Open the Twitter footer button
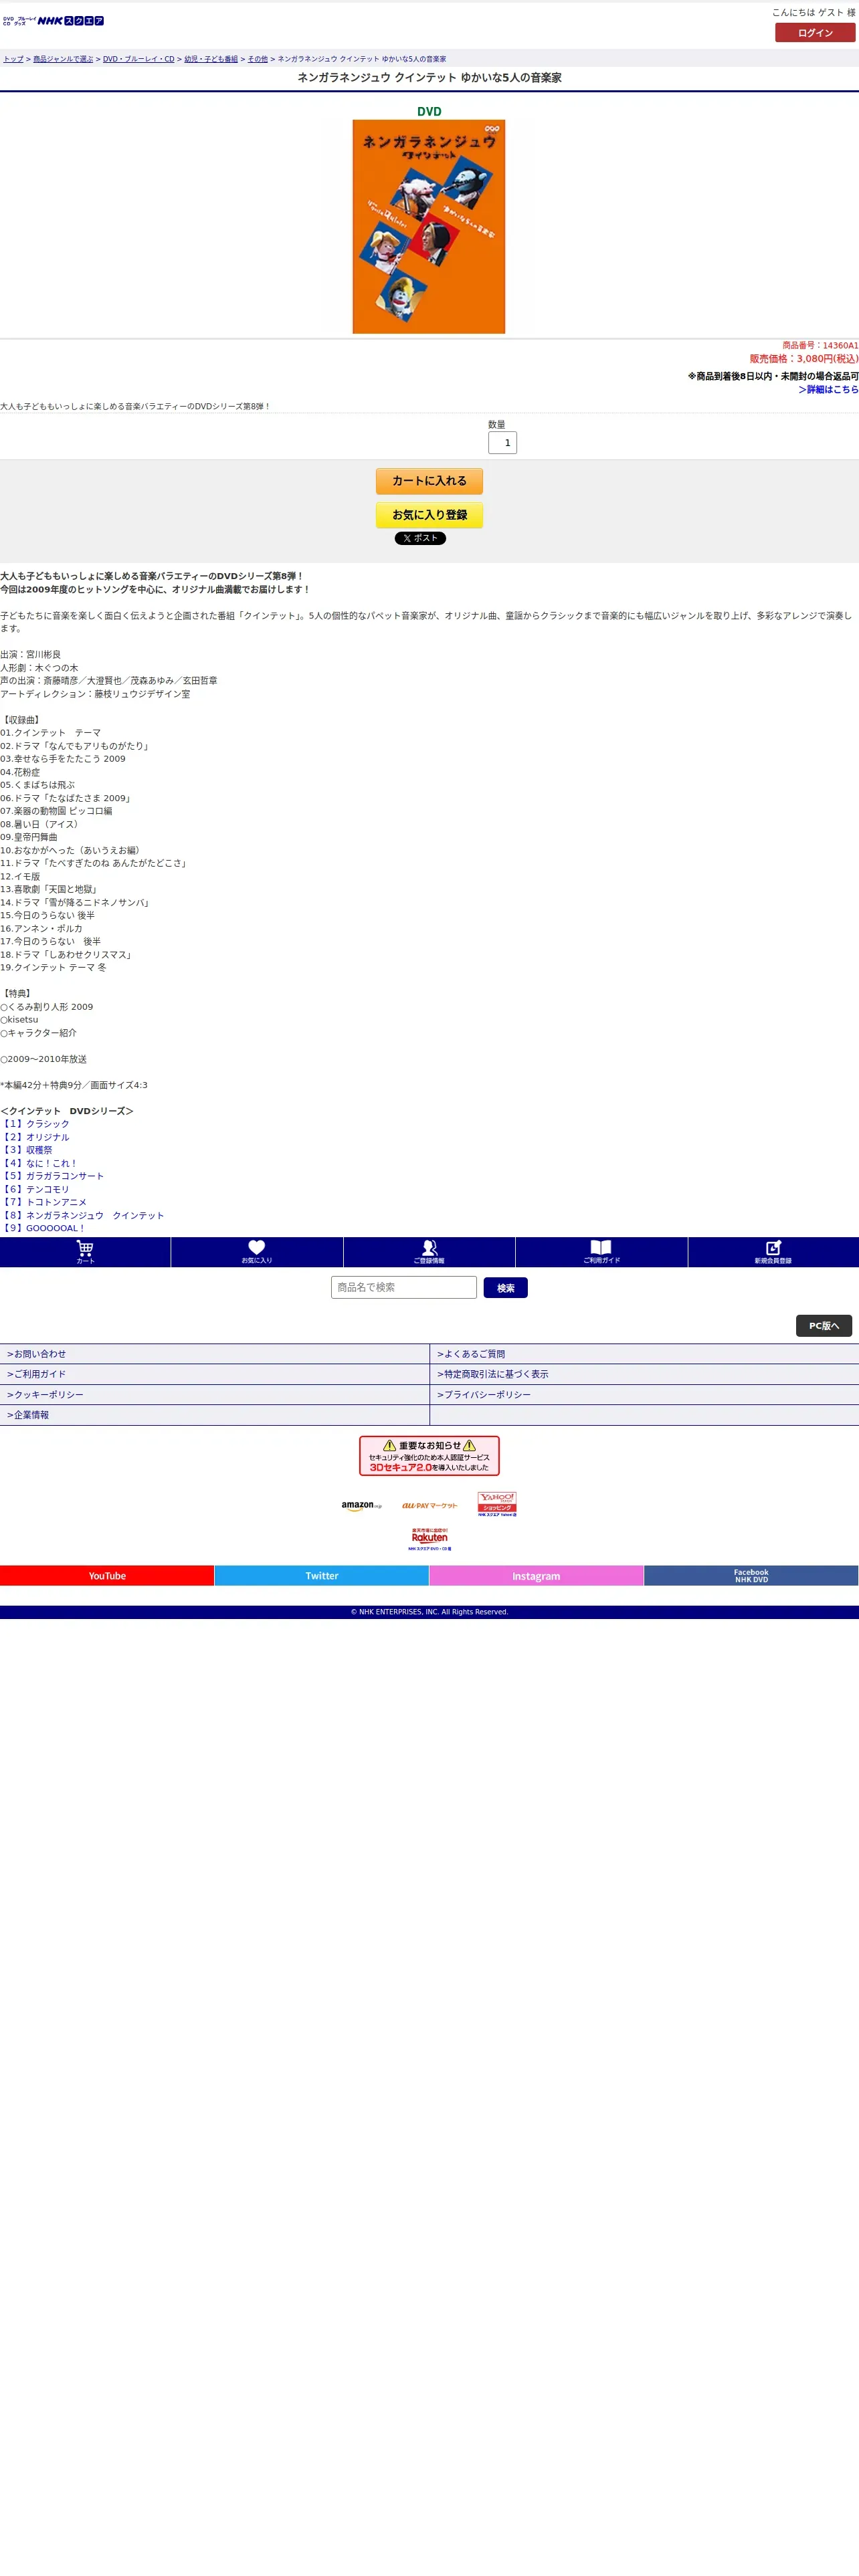The image size is (859, 2576). click(x=322, y=1576)
